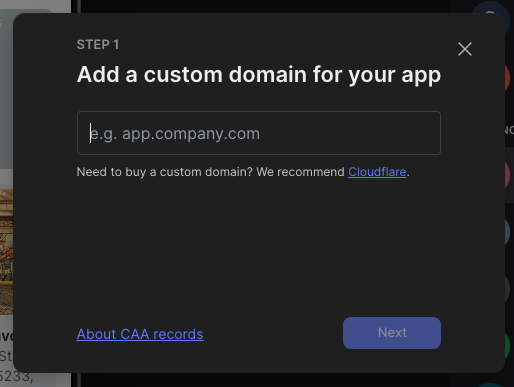Click the gray card above the building photo
514x387 pixels.
click(x=6, y=90)
